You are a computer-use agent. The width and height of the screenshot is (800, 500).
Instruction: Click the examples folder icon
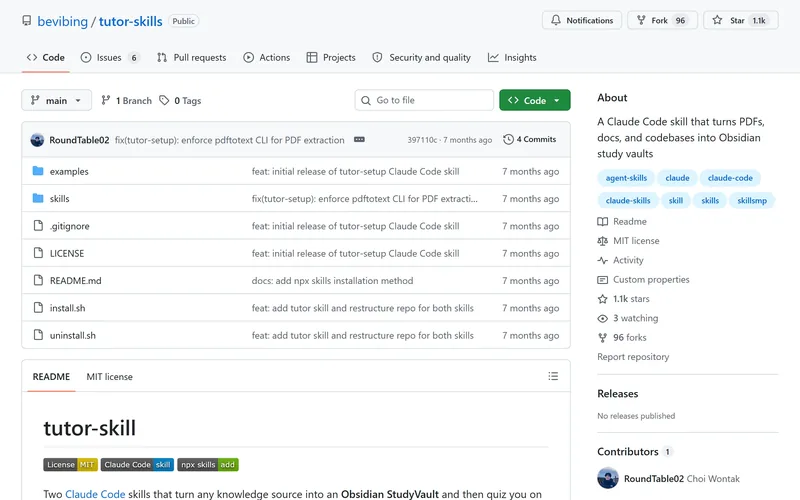tap(38, 171)
